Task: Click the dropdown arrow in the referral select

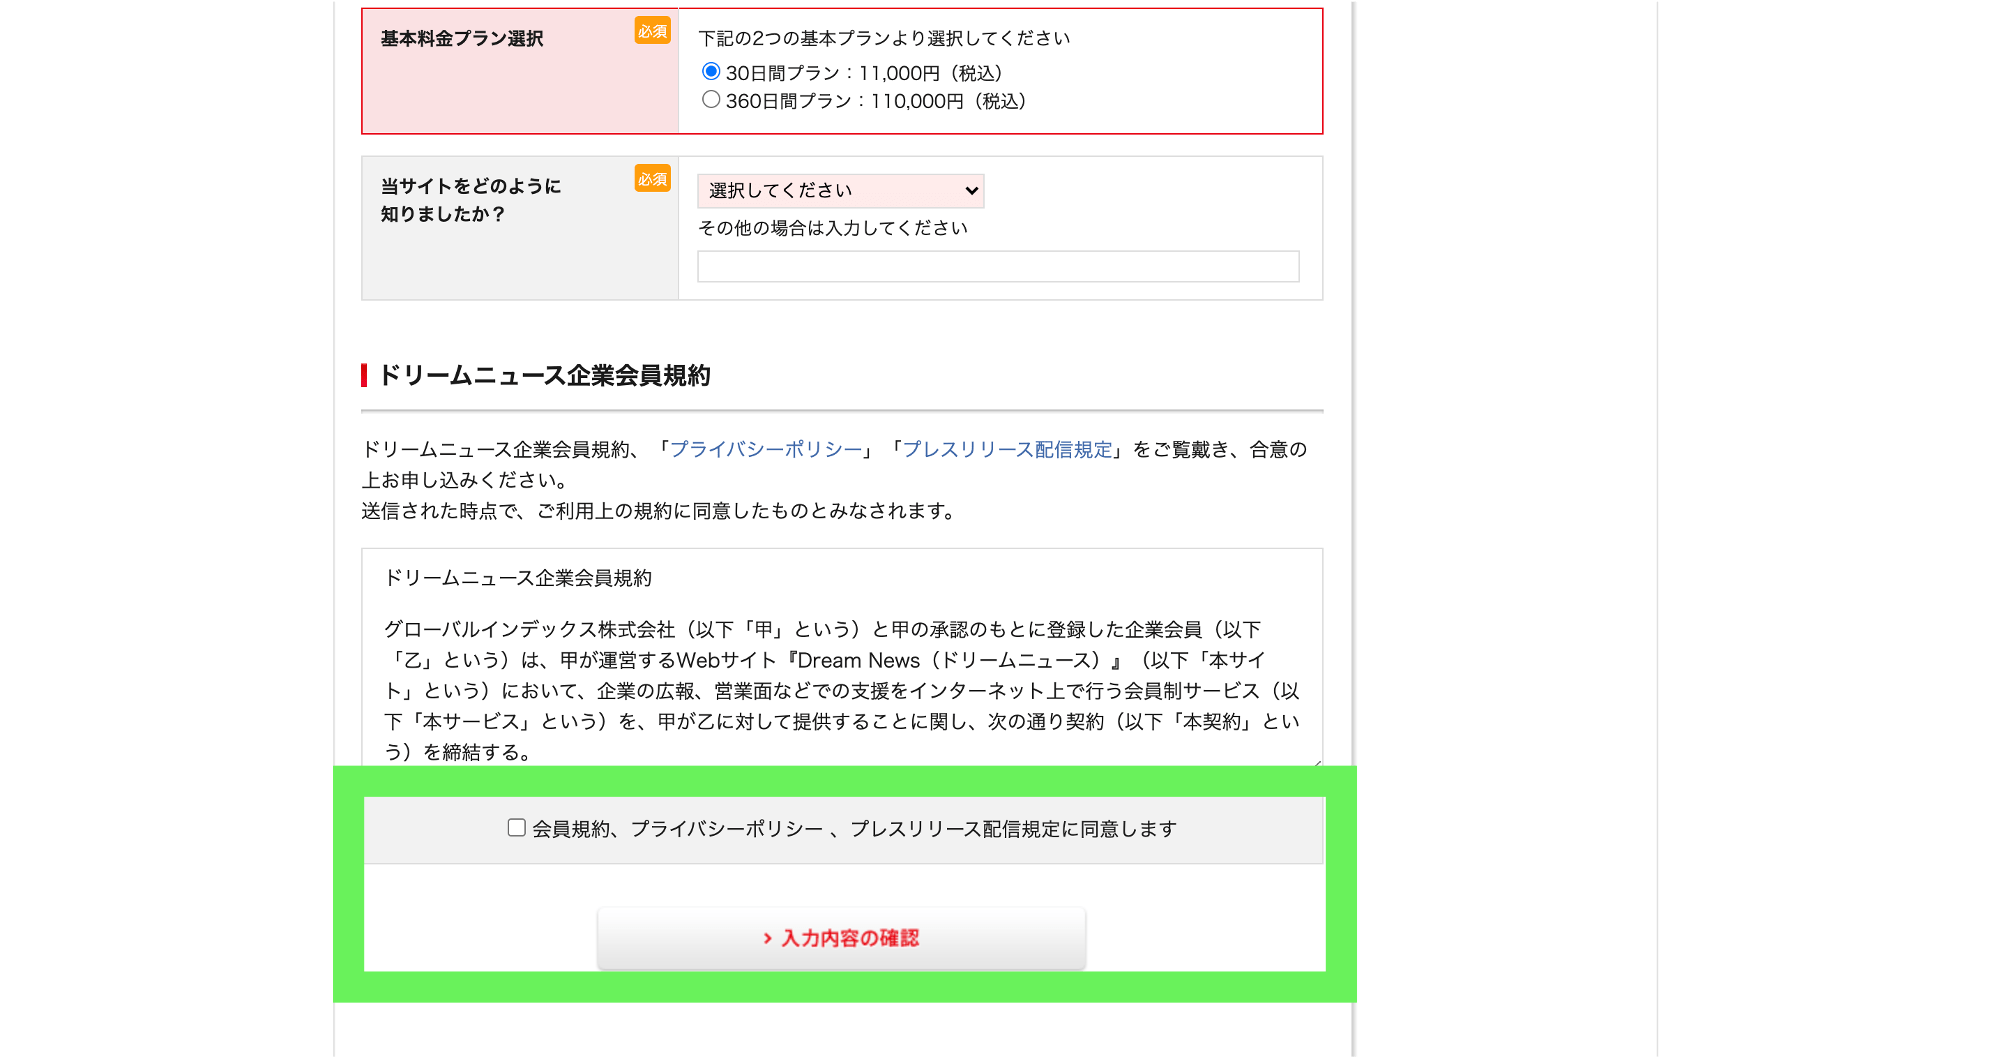Action: 971,191
